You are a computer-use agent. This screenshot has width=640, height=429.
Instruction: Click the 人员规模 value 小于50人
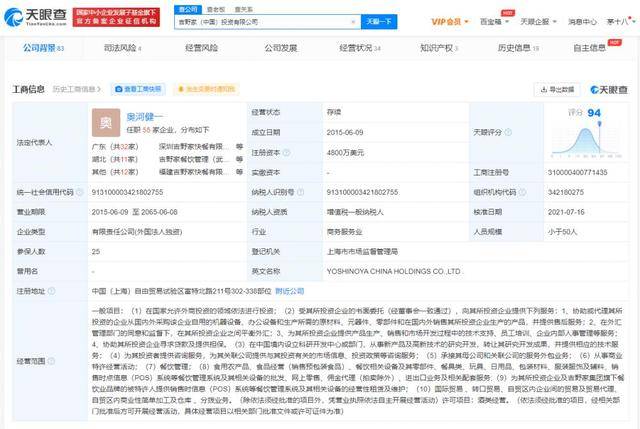pyautogui.click(x=562, y=231)
